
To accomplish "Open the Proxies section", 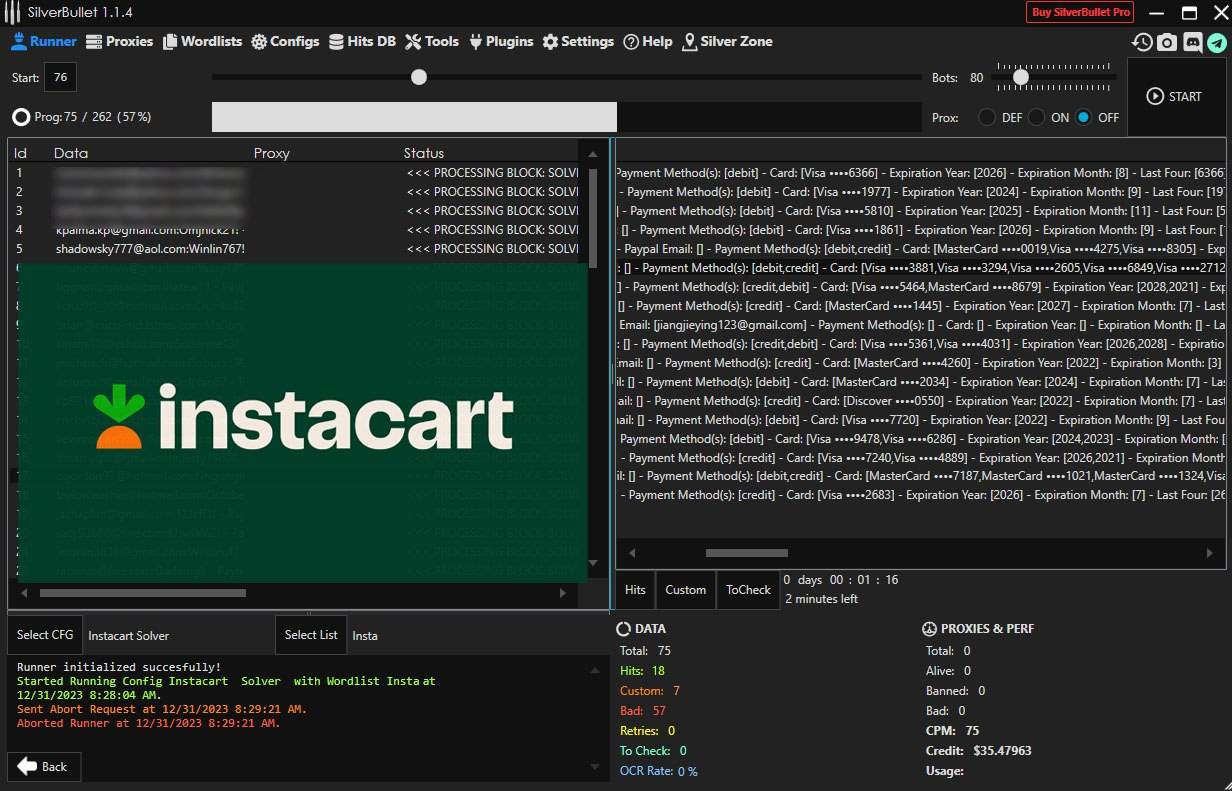I will [x=120, y=41].
